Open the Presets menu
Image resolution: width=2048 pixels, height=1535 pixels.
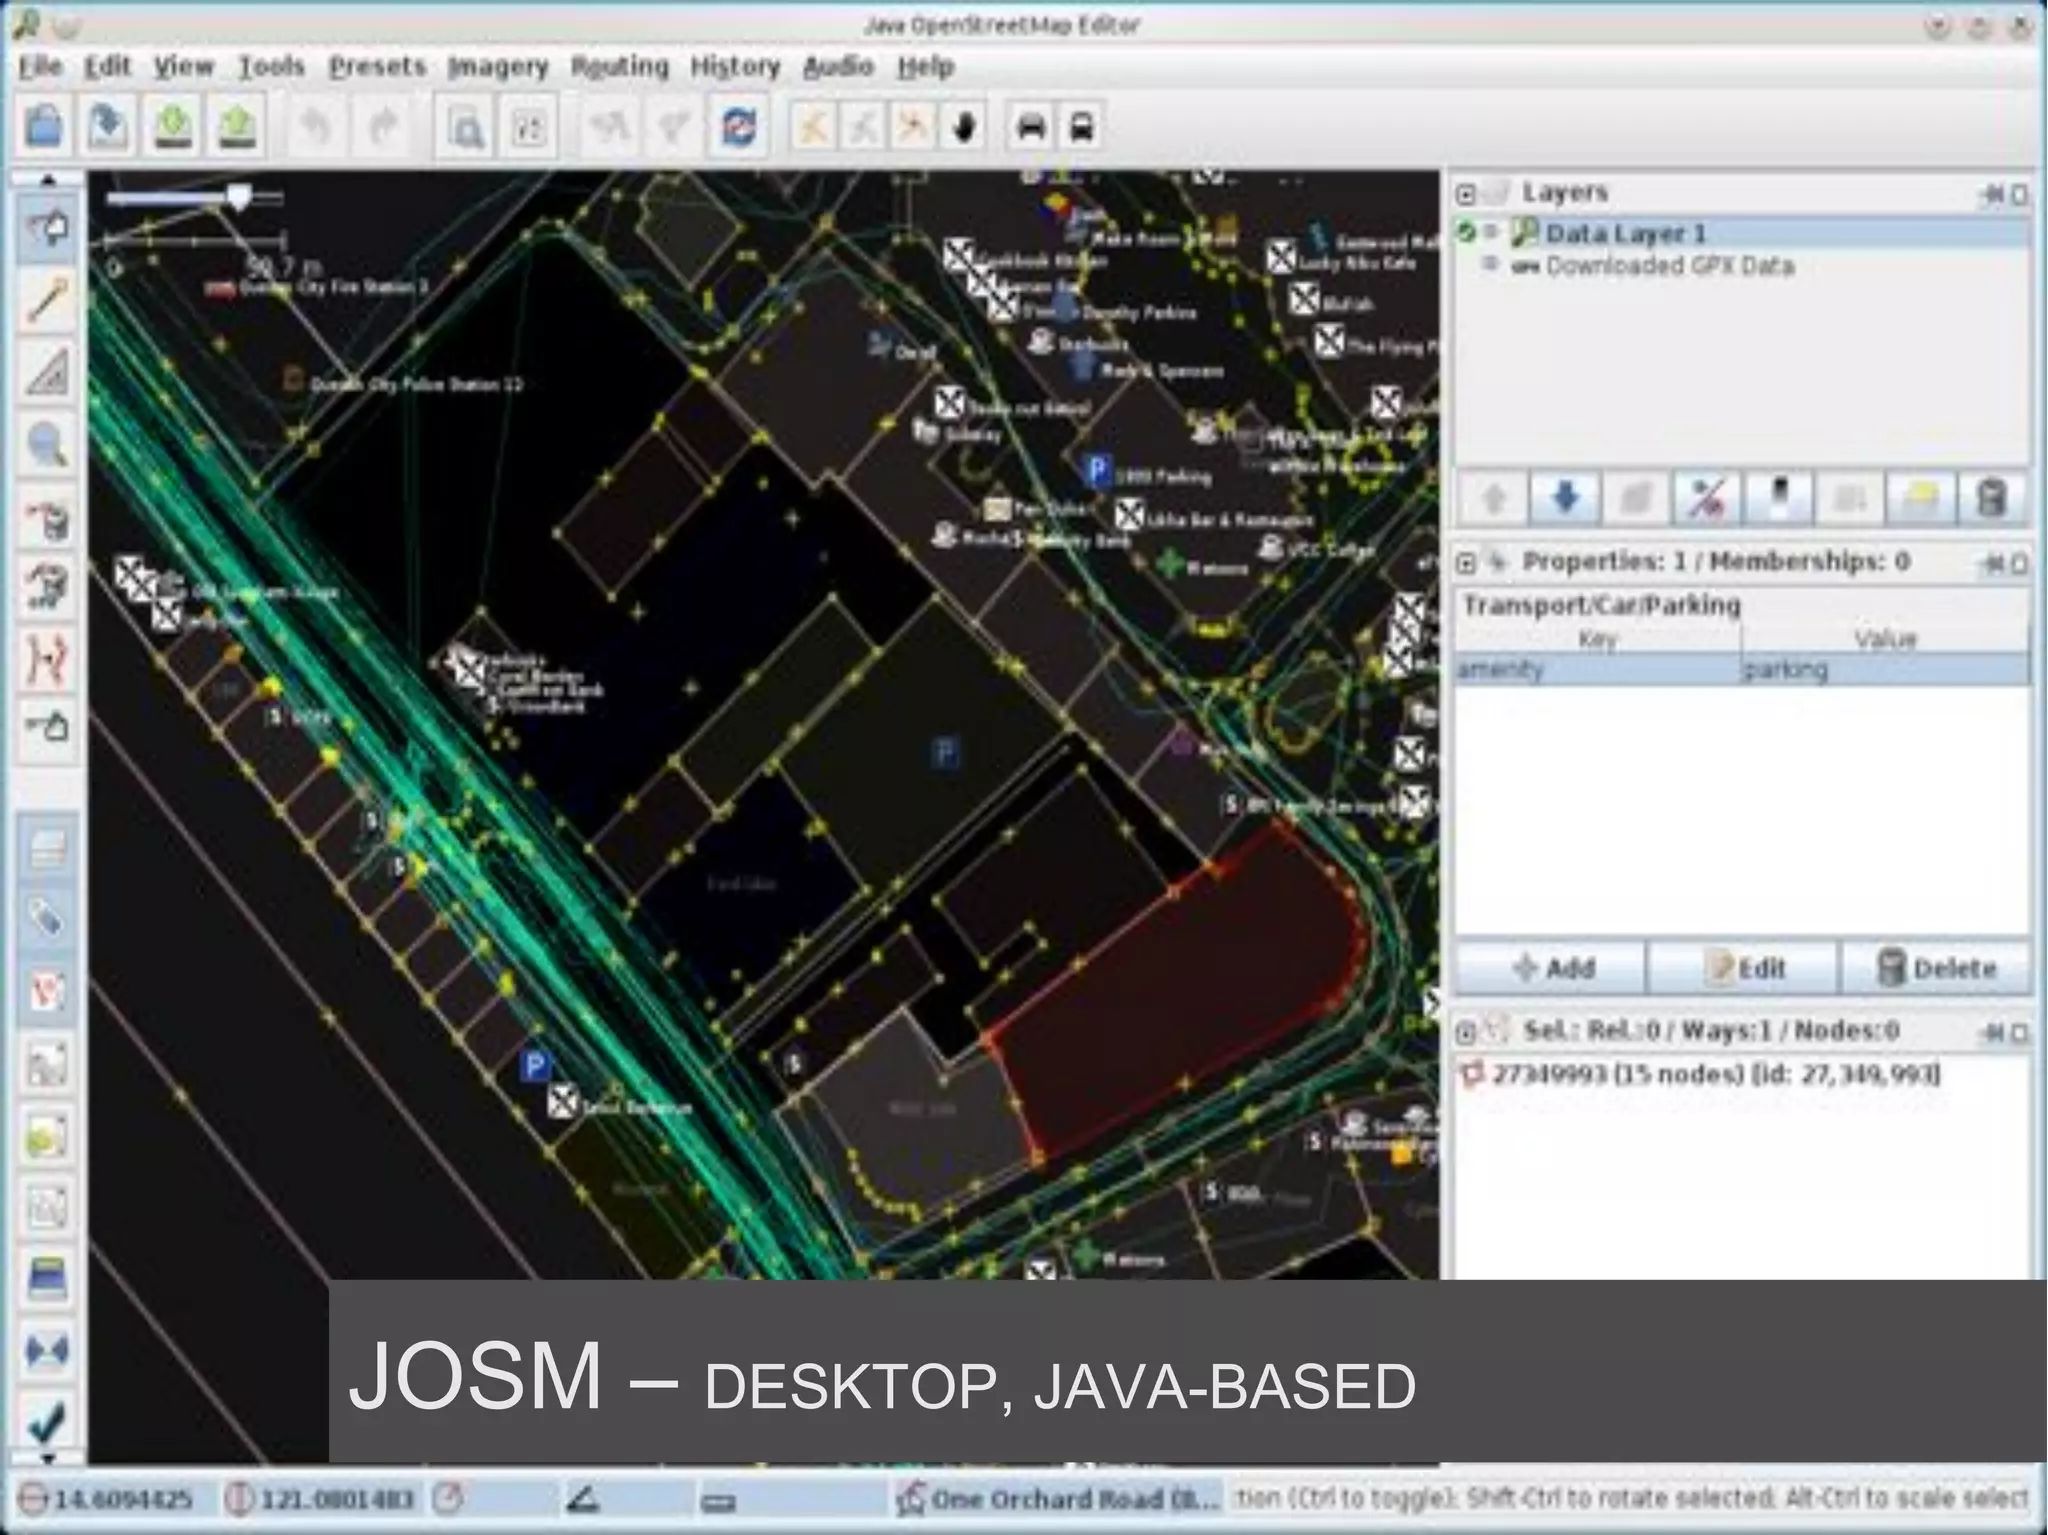point(378,67)
